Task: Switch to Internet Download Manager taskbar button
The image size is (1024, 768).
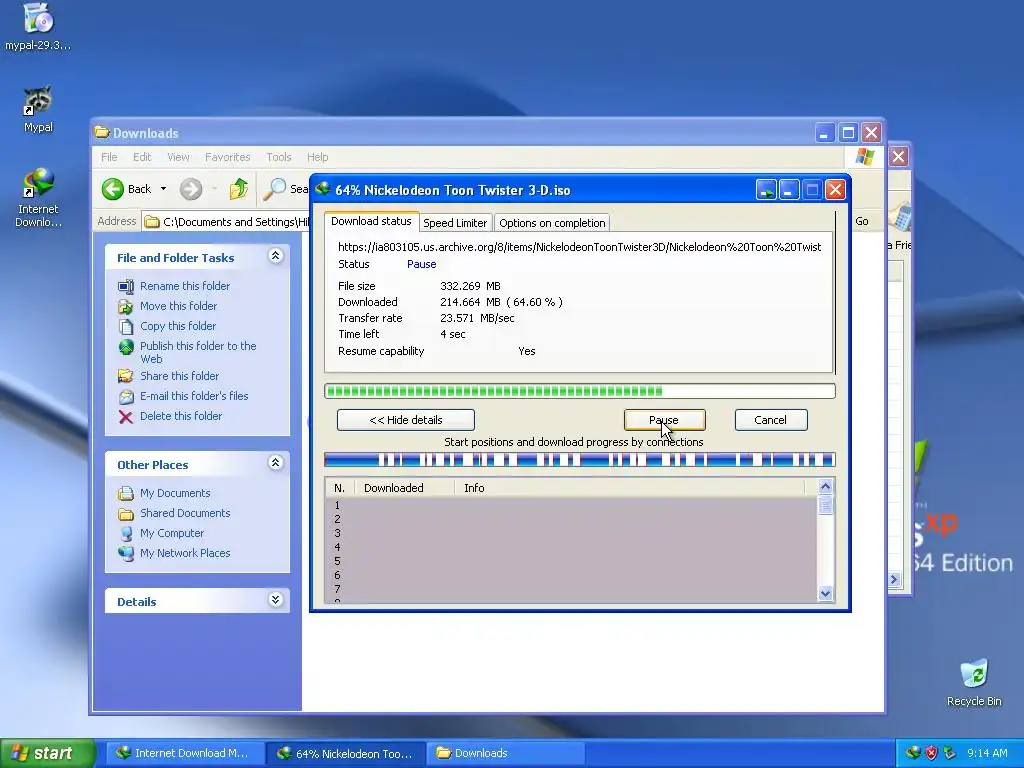Action: pyautogui.click(x=183, y=753)
